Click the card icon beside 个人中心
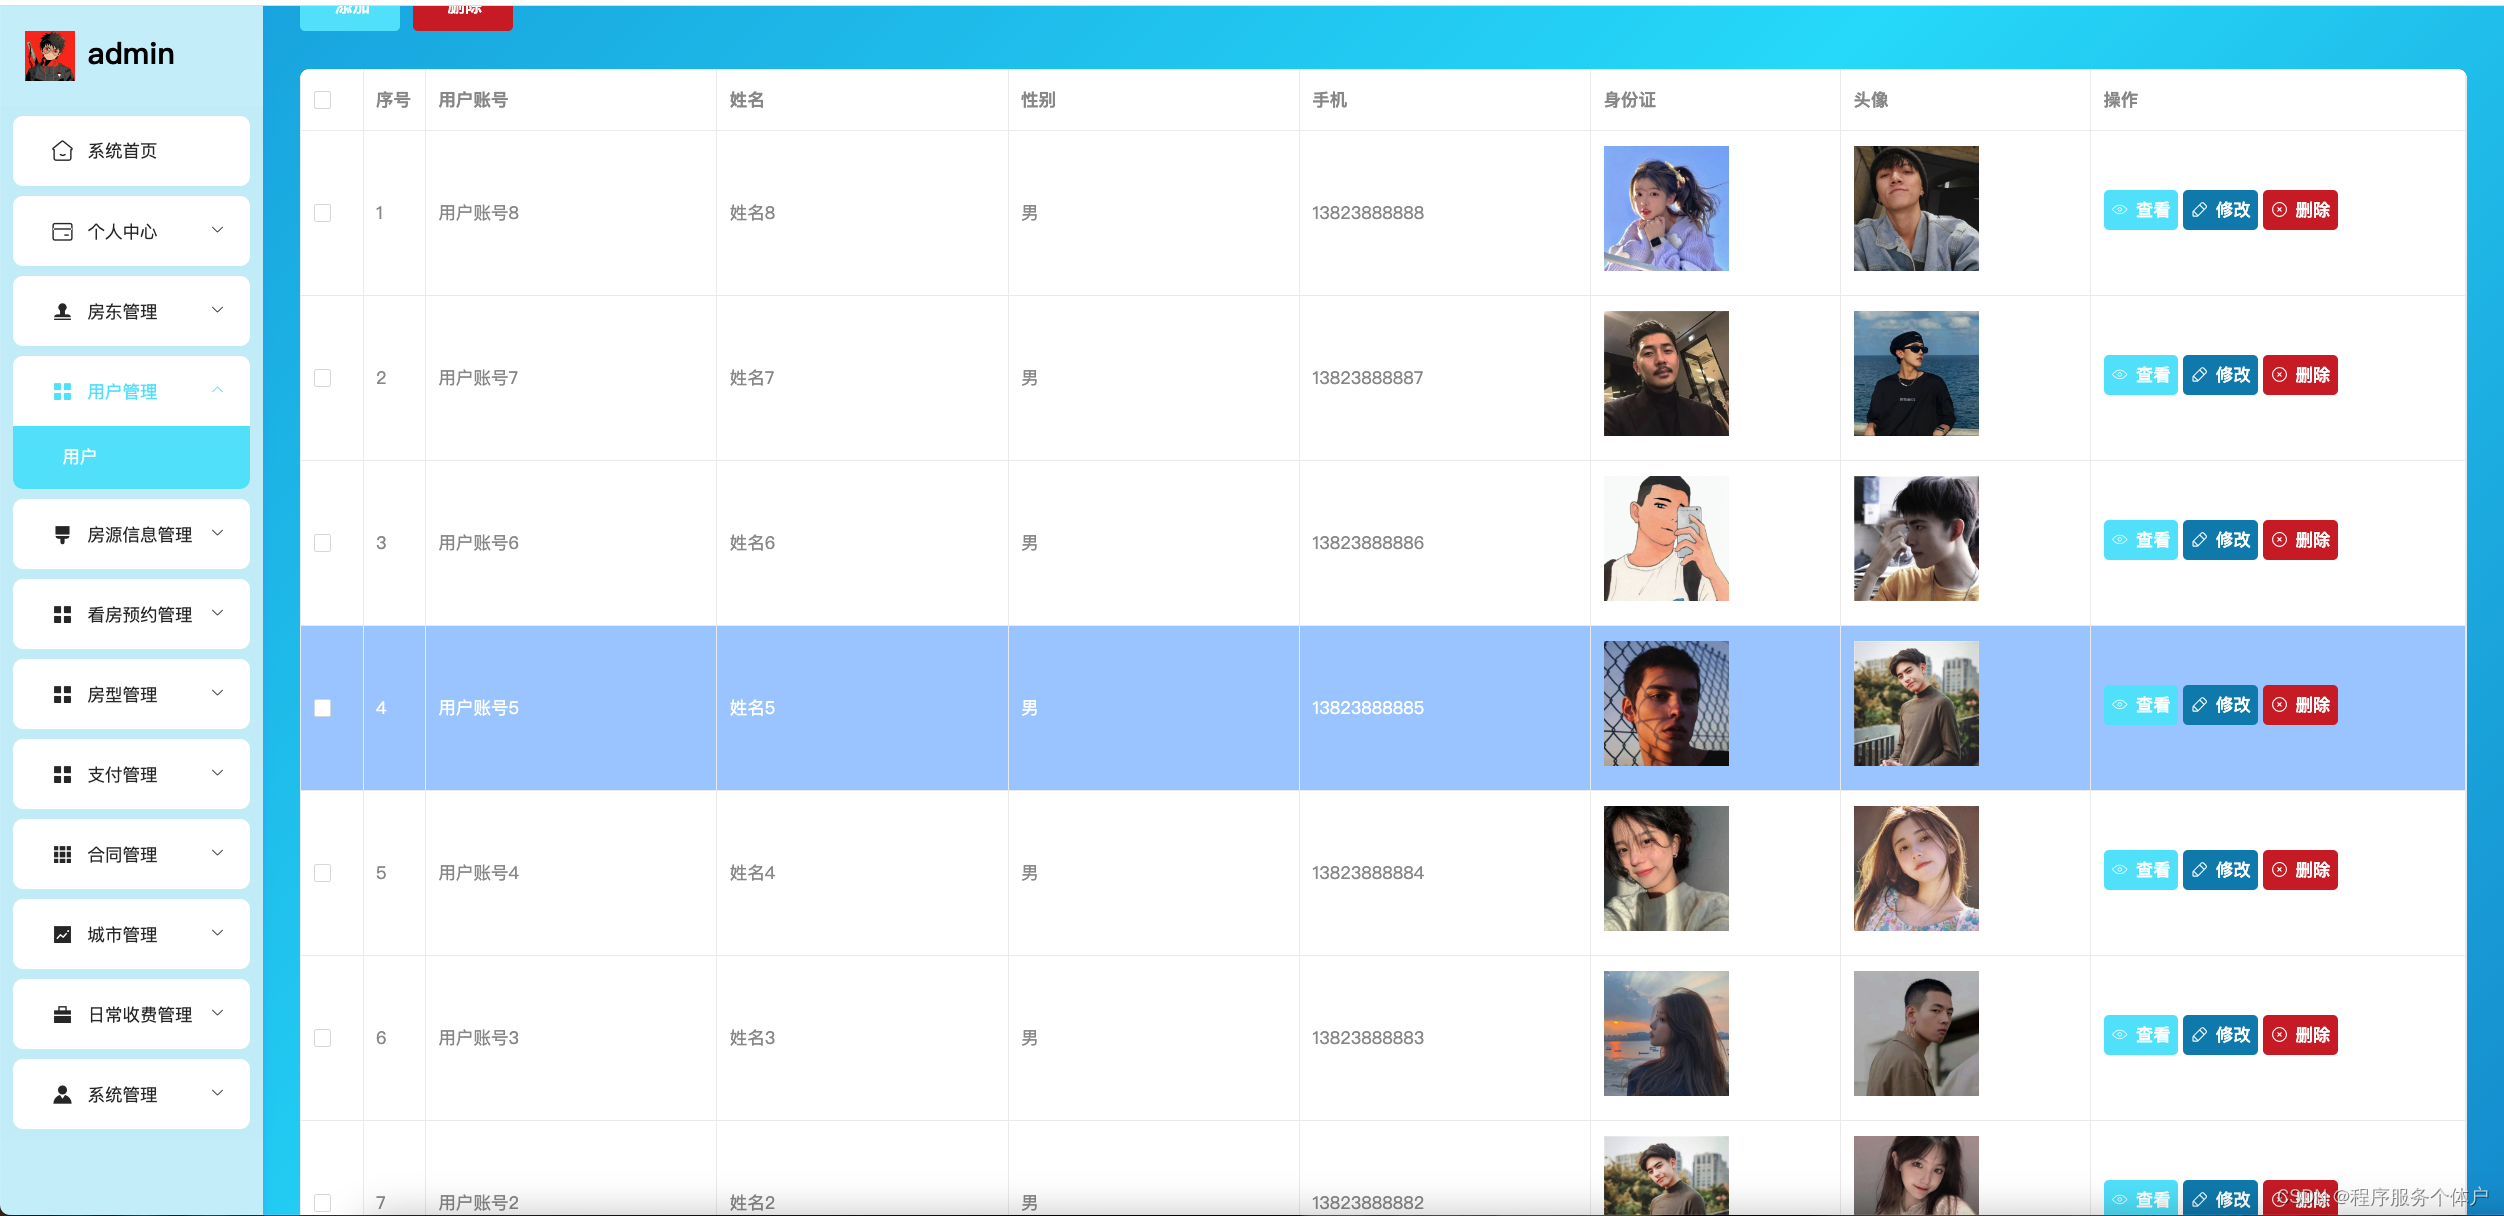The image size is (2504, 1216). pyautogui.click(x=62, y=232)
